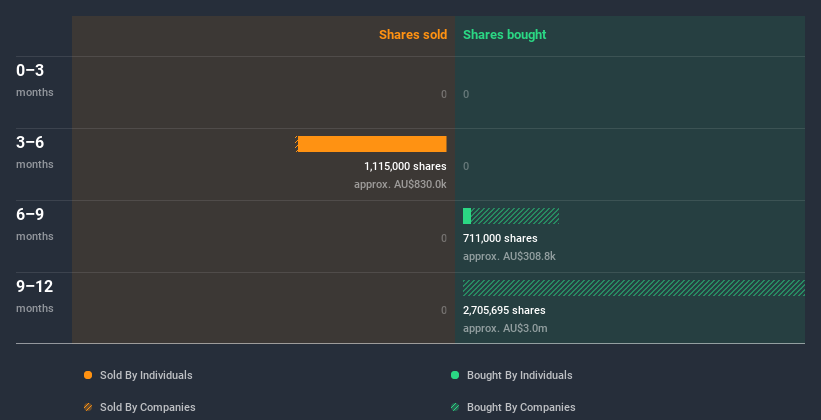Click the 1,115,000 shares value
The width and height of the screenshot is (821, 420).
coord(405,167)
